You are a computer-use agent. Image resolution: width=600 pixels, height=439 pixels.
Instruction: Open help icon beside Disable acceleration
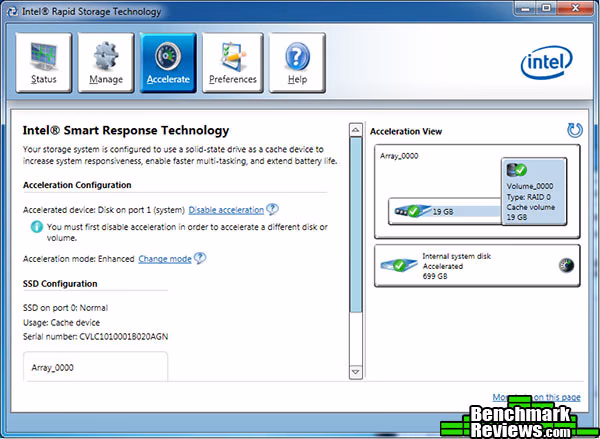[272, 209]
